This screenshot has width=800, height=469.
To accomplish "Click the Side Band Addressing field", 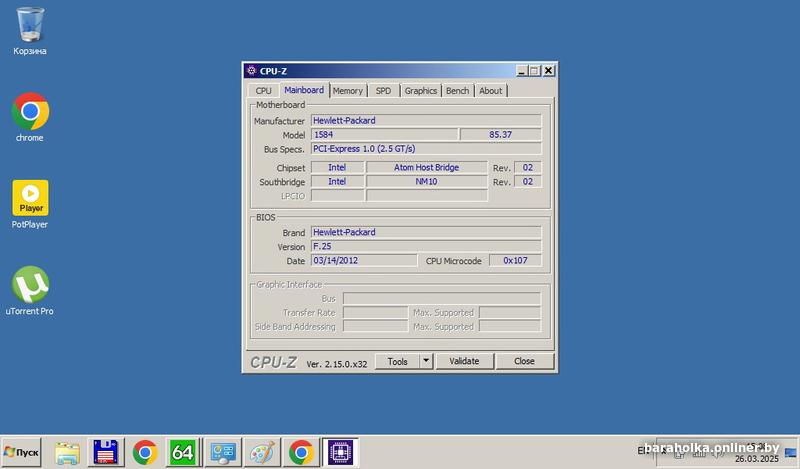I will (376, 326).
